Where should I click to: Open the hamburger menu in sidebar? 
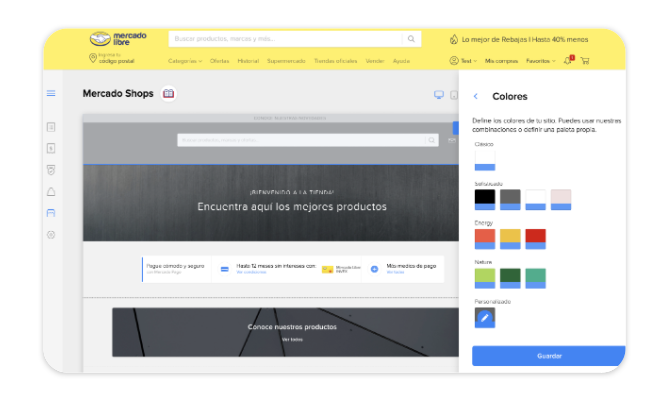click(51, 93)
